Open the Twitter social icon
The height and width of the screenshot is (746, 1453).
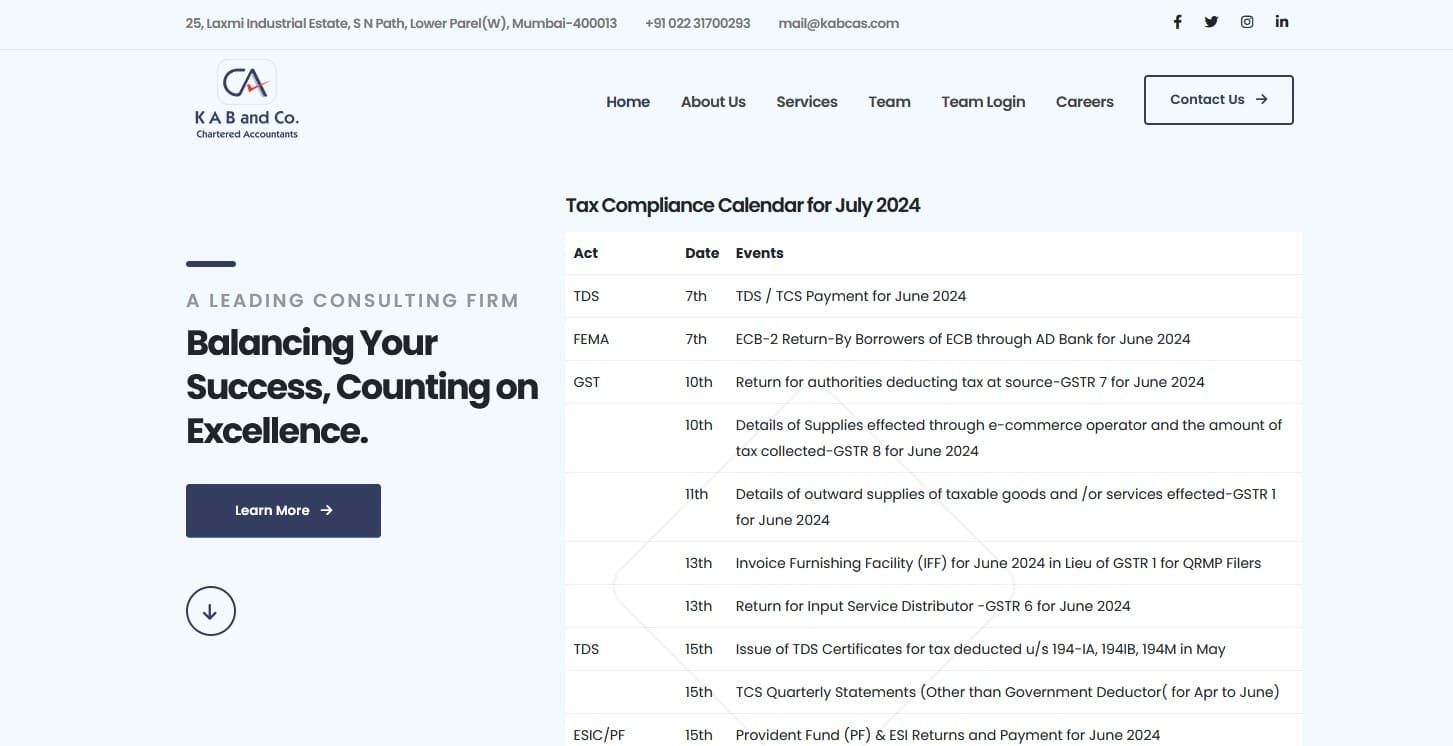(1211, 22)
